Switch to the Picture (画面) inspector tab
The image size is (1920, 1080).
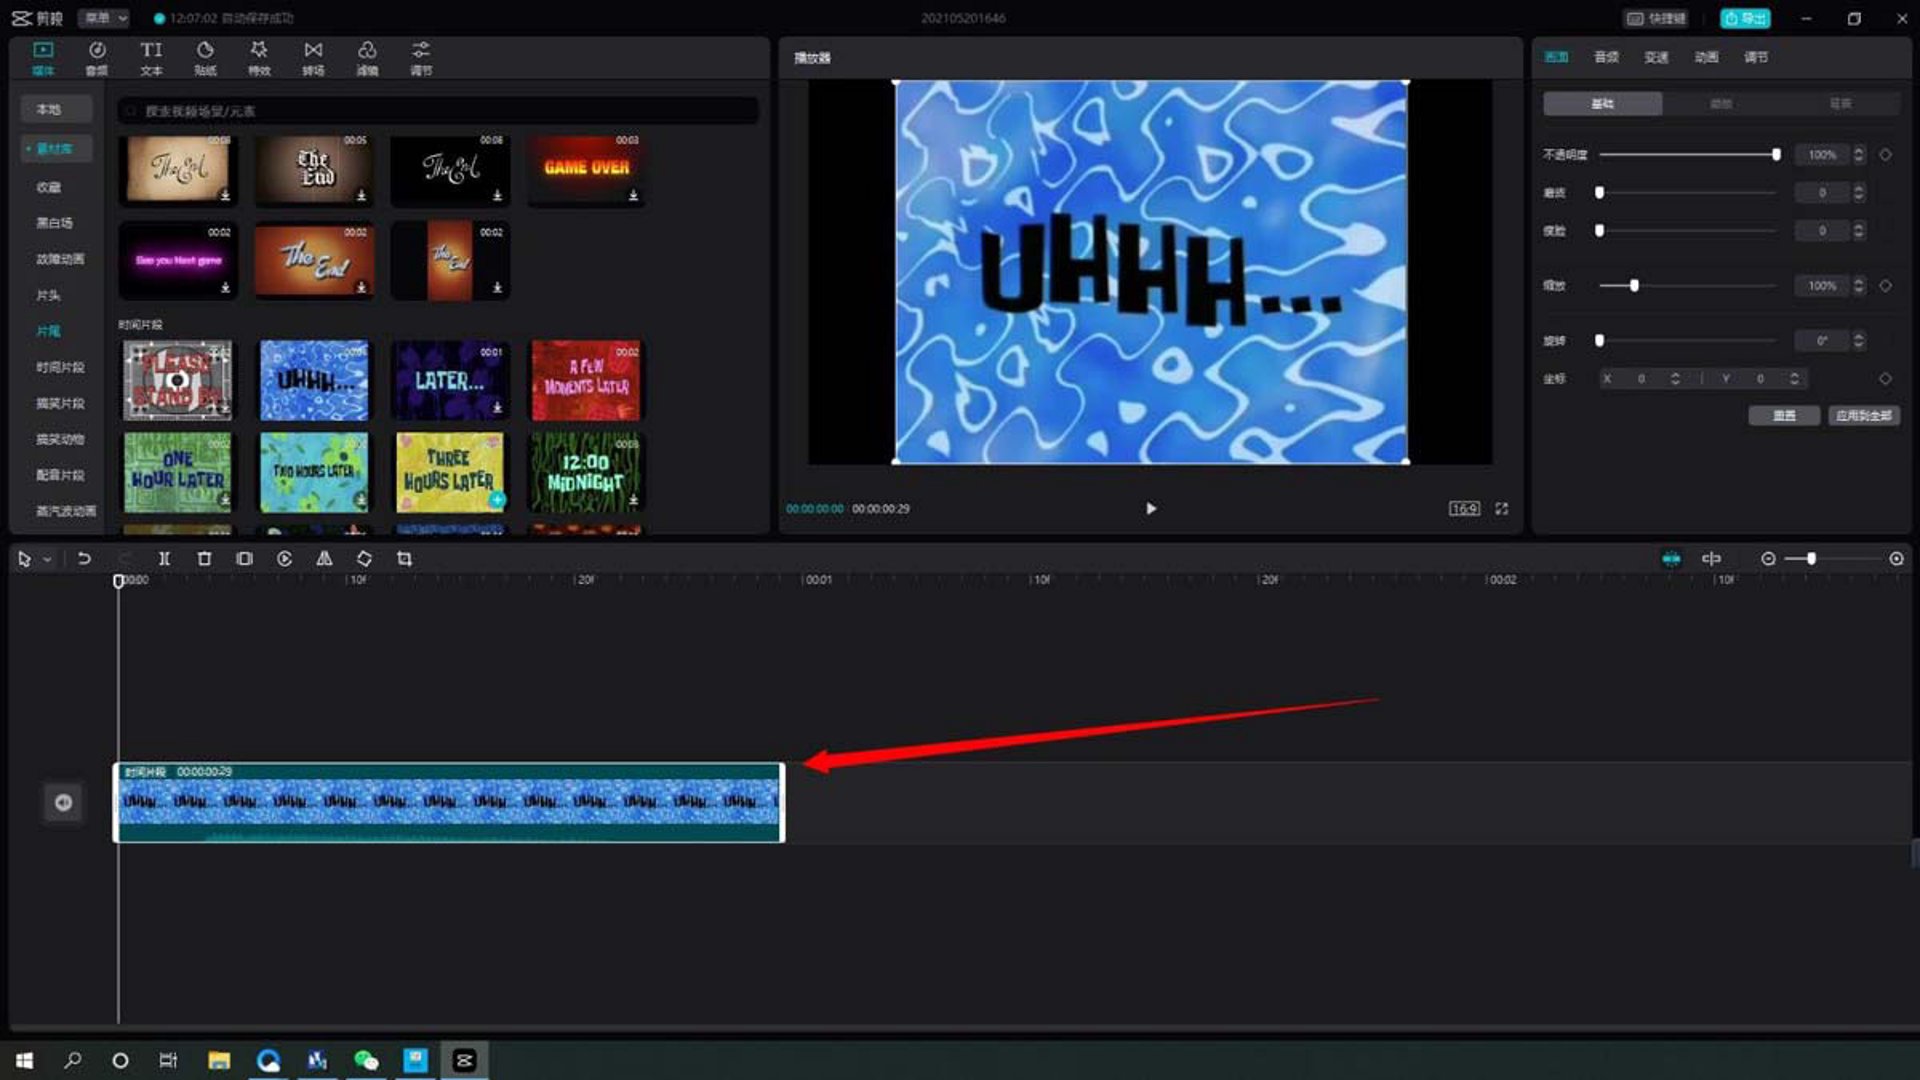coord(1556,57)
